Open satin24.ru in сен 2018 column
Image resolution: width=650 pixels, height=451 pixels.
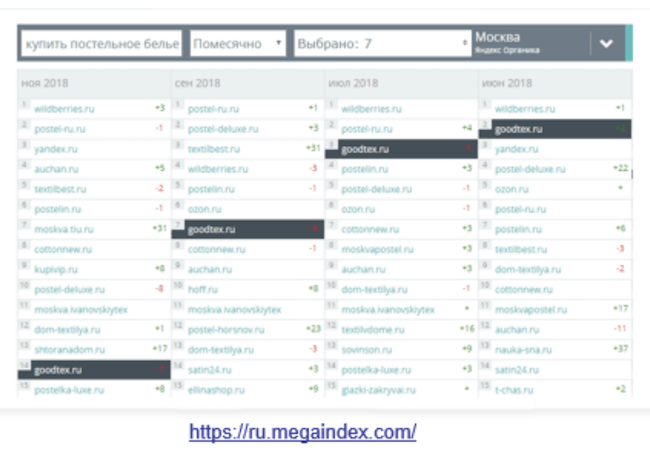coord(209,370)
